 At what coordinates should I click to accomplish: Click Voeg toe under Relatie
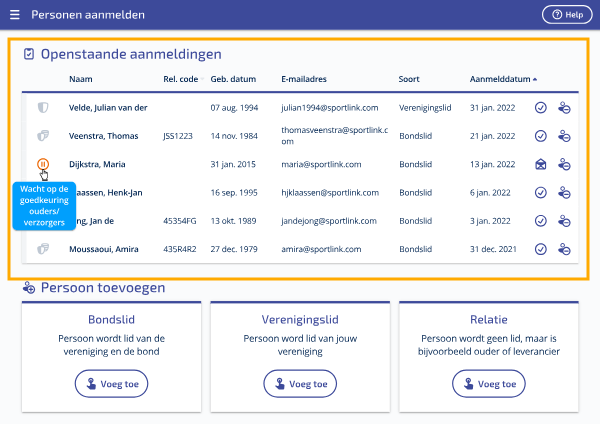coord(489,383)
